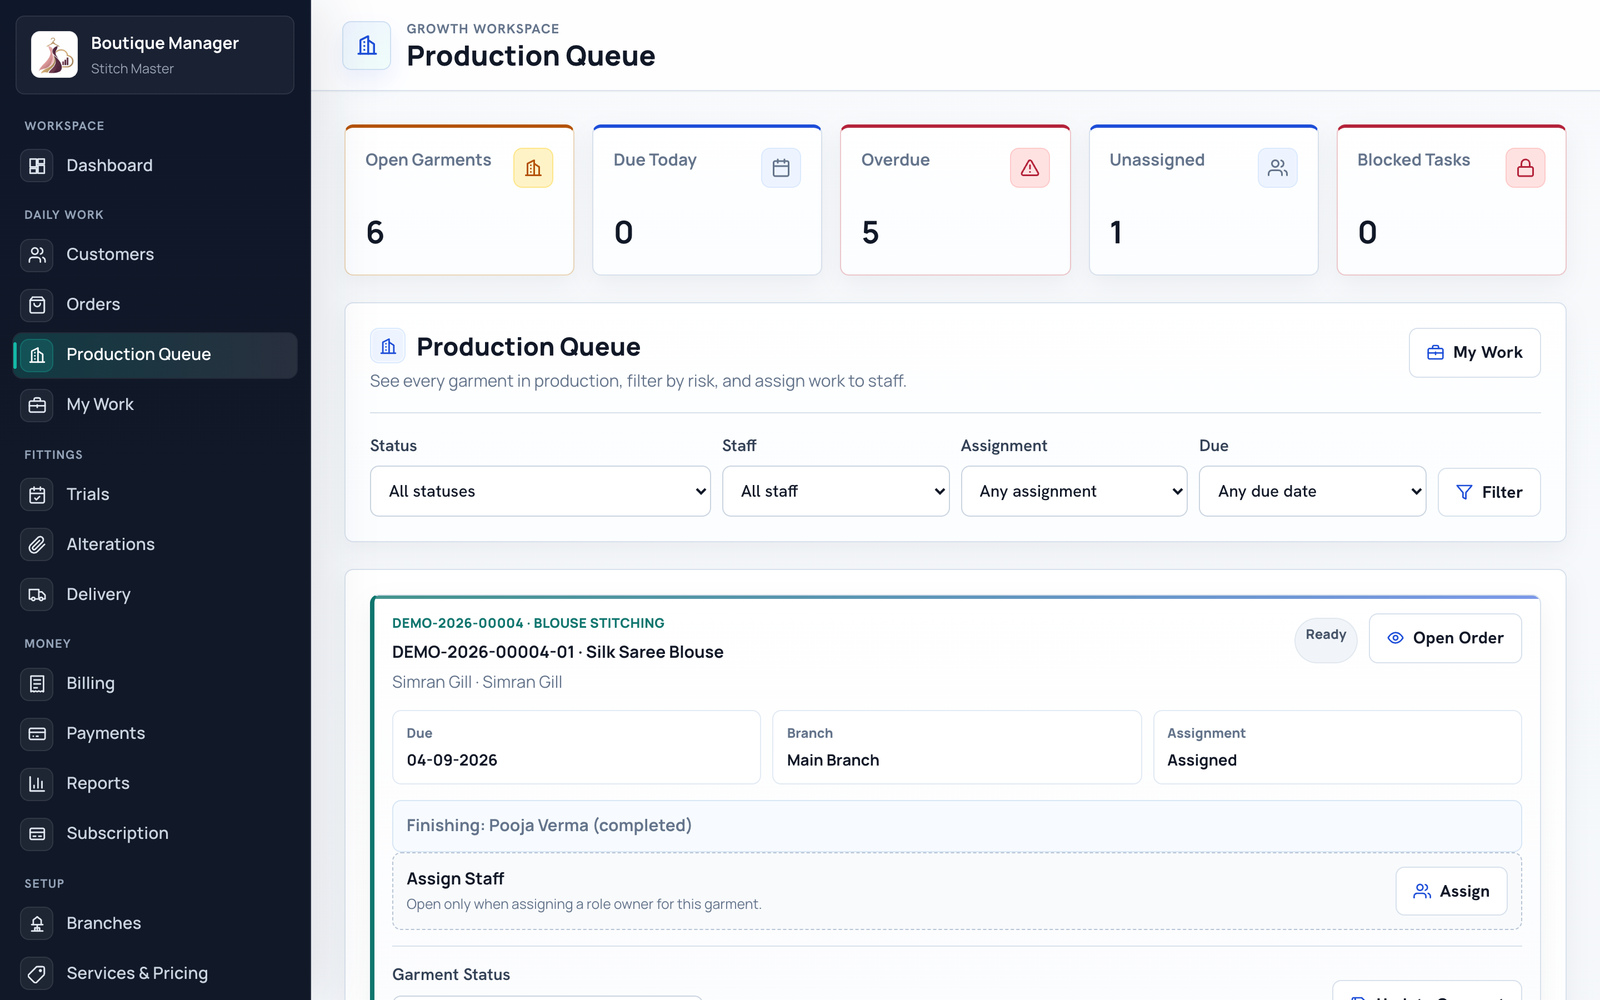Apply filters with the Filter button
1600x1000 pixels.
click(1489, 492)
